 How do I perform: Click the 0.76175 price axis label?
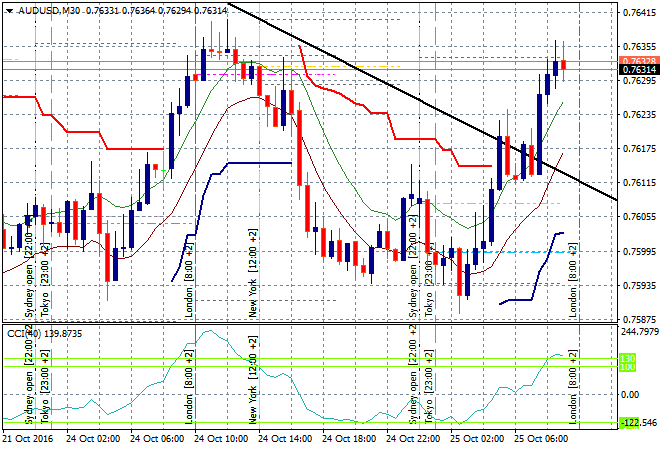(639, 148)
